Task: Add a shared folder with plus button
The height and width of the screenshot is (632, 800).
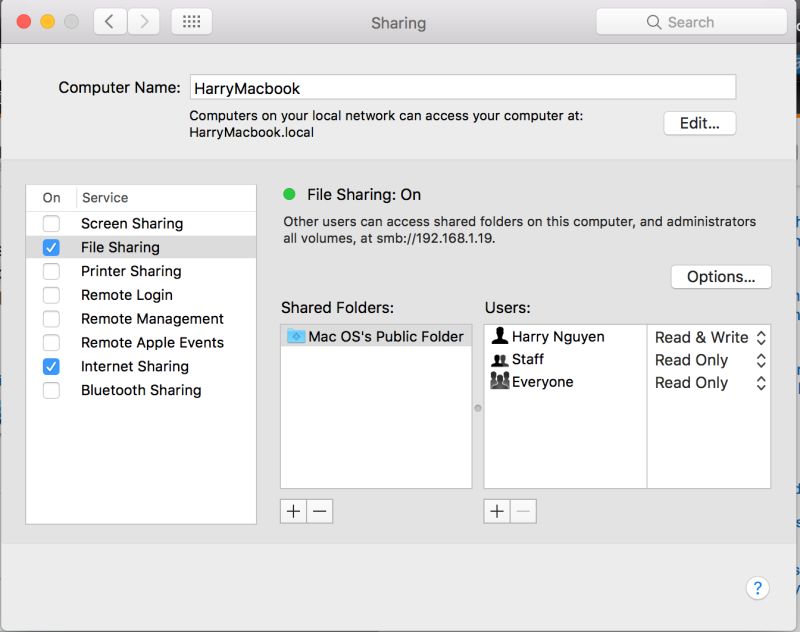Action: (293, 511)
